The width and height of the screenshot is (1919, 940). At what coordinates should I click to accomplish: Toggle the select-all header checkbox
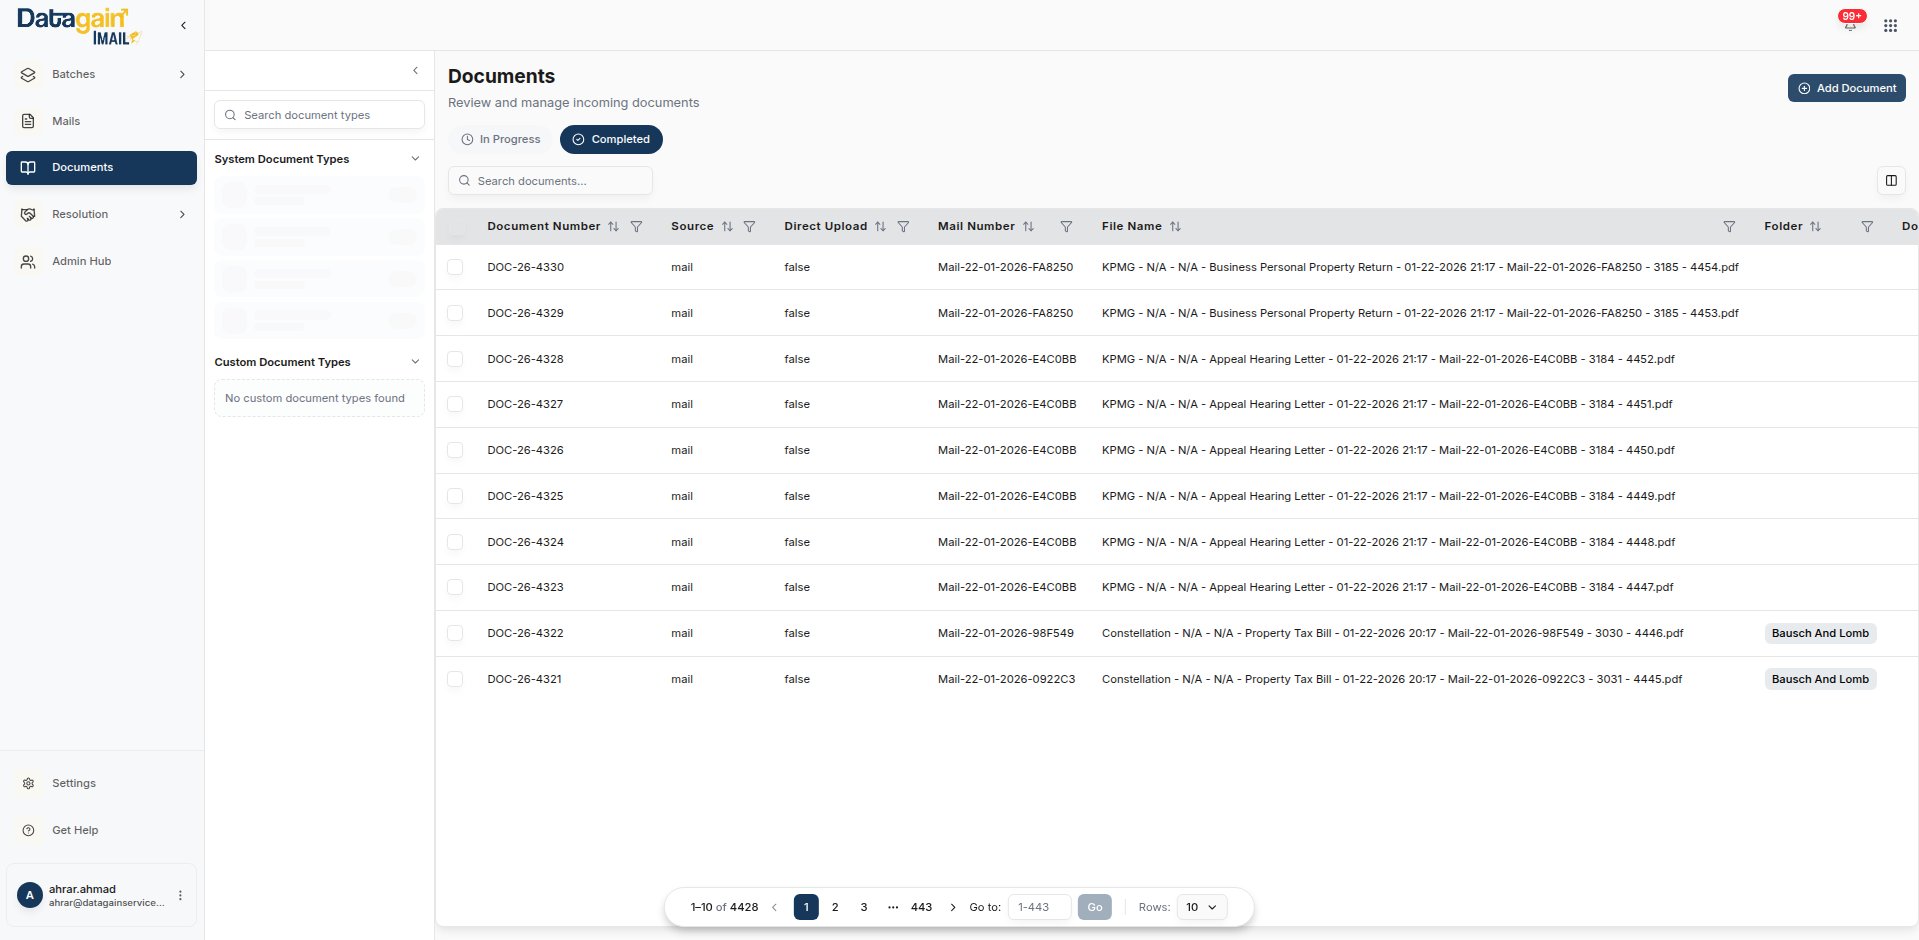[457, 227]
